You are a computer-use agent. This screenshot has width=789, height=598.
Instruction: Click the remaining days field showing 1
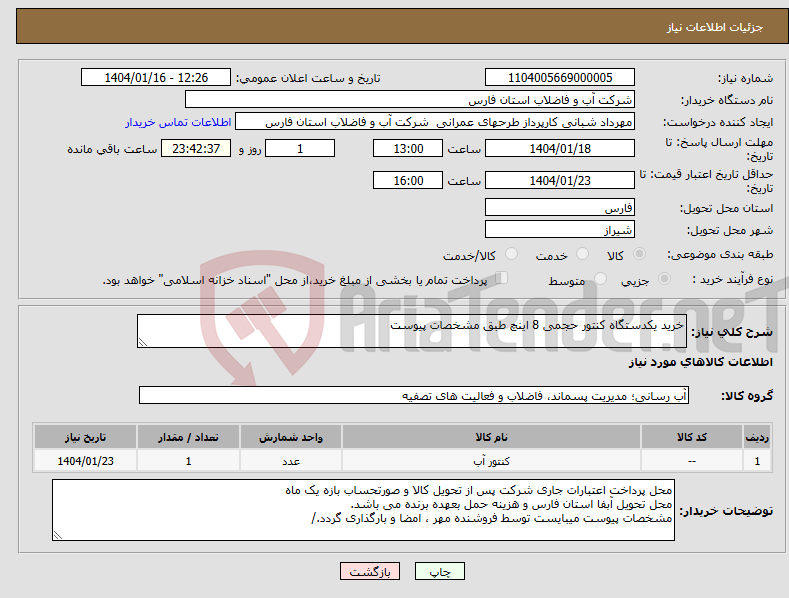tap(300, 148)
